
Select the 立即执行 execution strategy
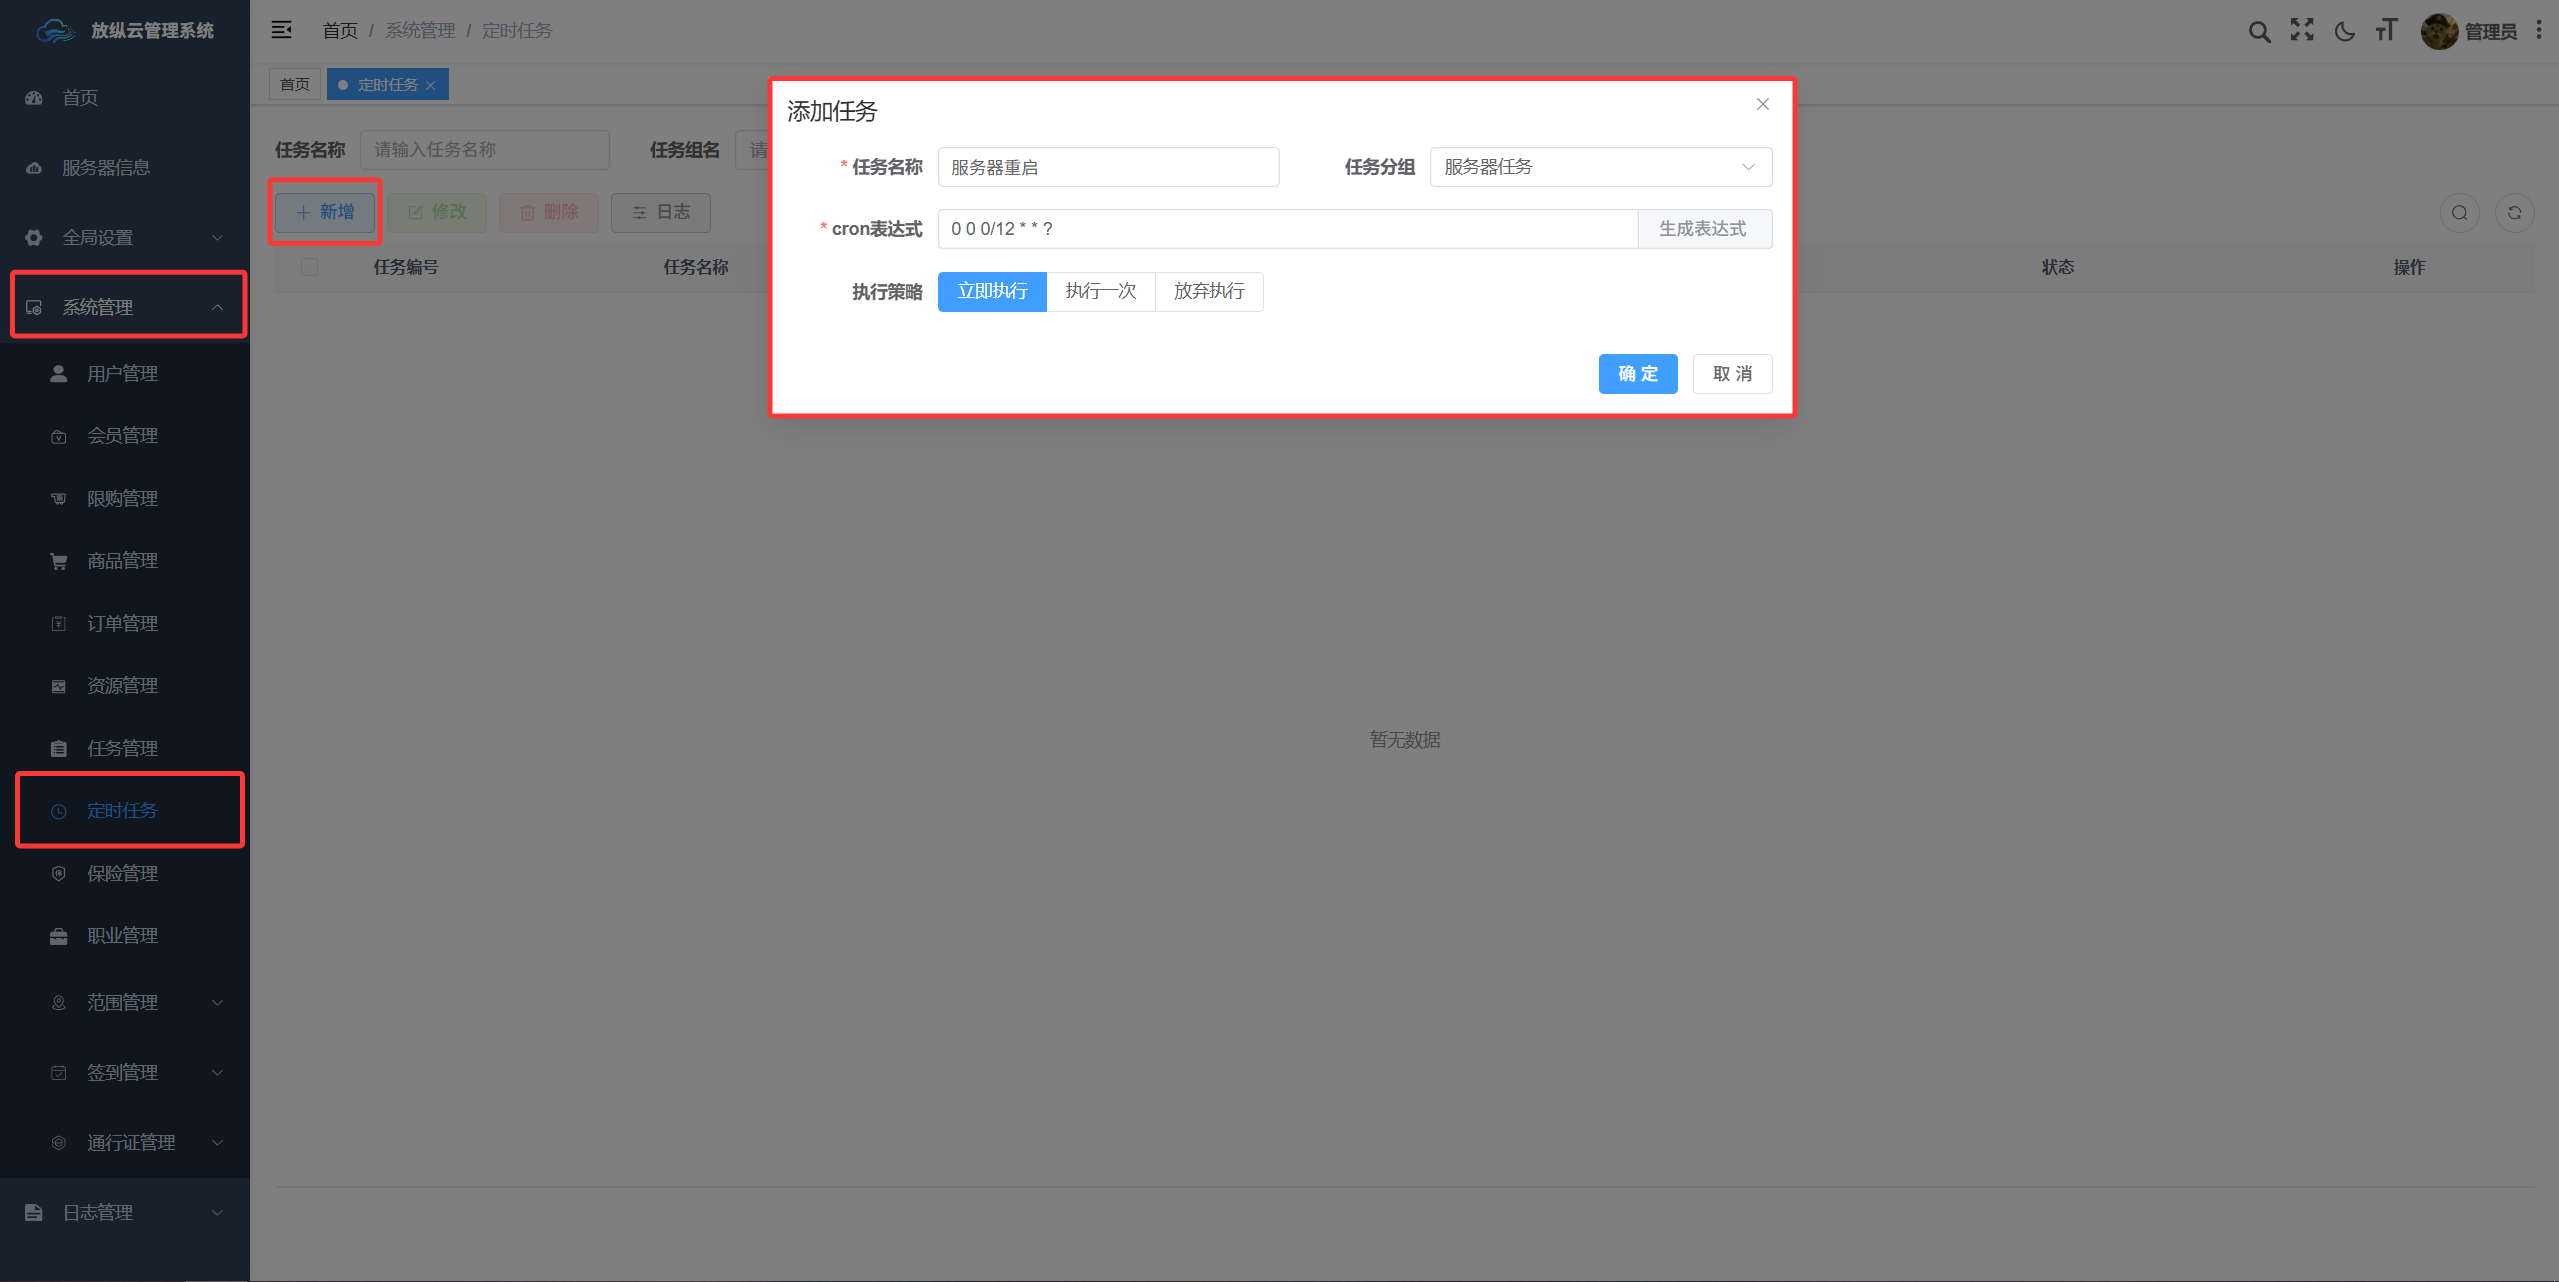[x=992, y=291]
